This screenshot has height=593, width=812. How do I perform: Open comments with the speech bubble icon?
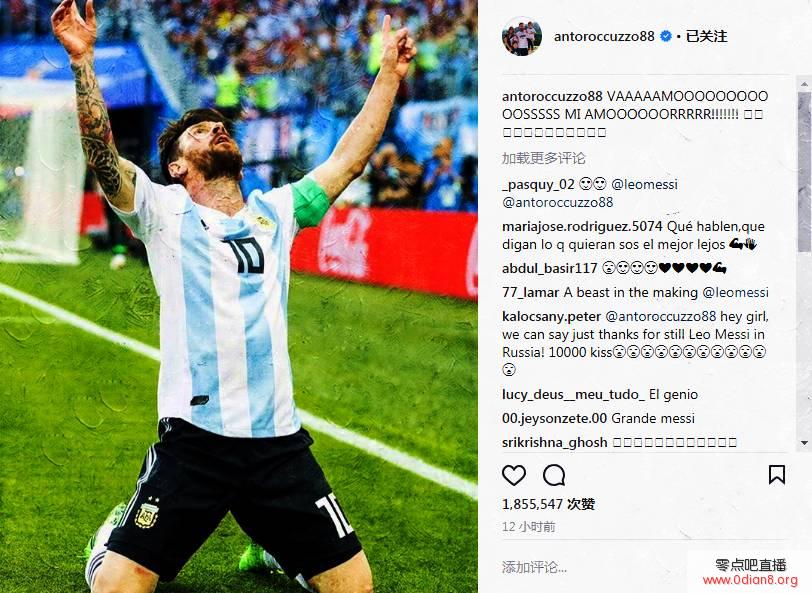(x=554, y=475)
